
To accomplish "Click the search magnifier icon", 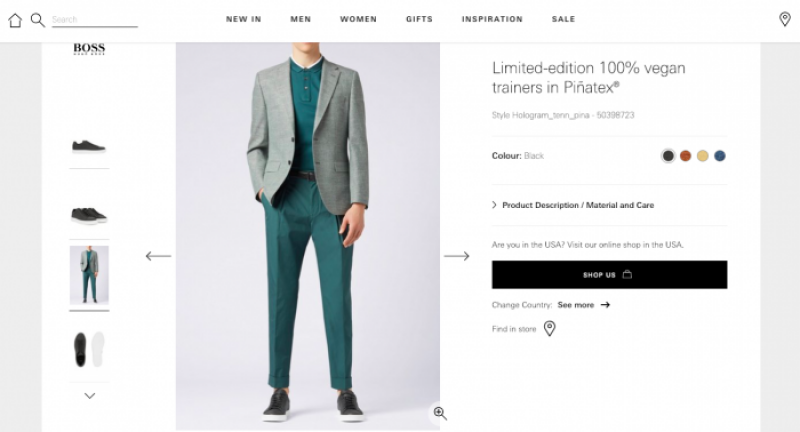I will pos(37,19).
